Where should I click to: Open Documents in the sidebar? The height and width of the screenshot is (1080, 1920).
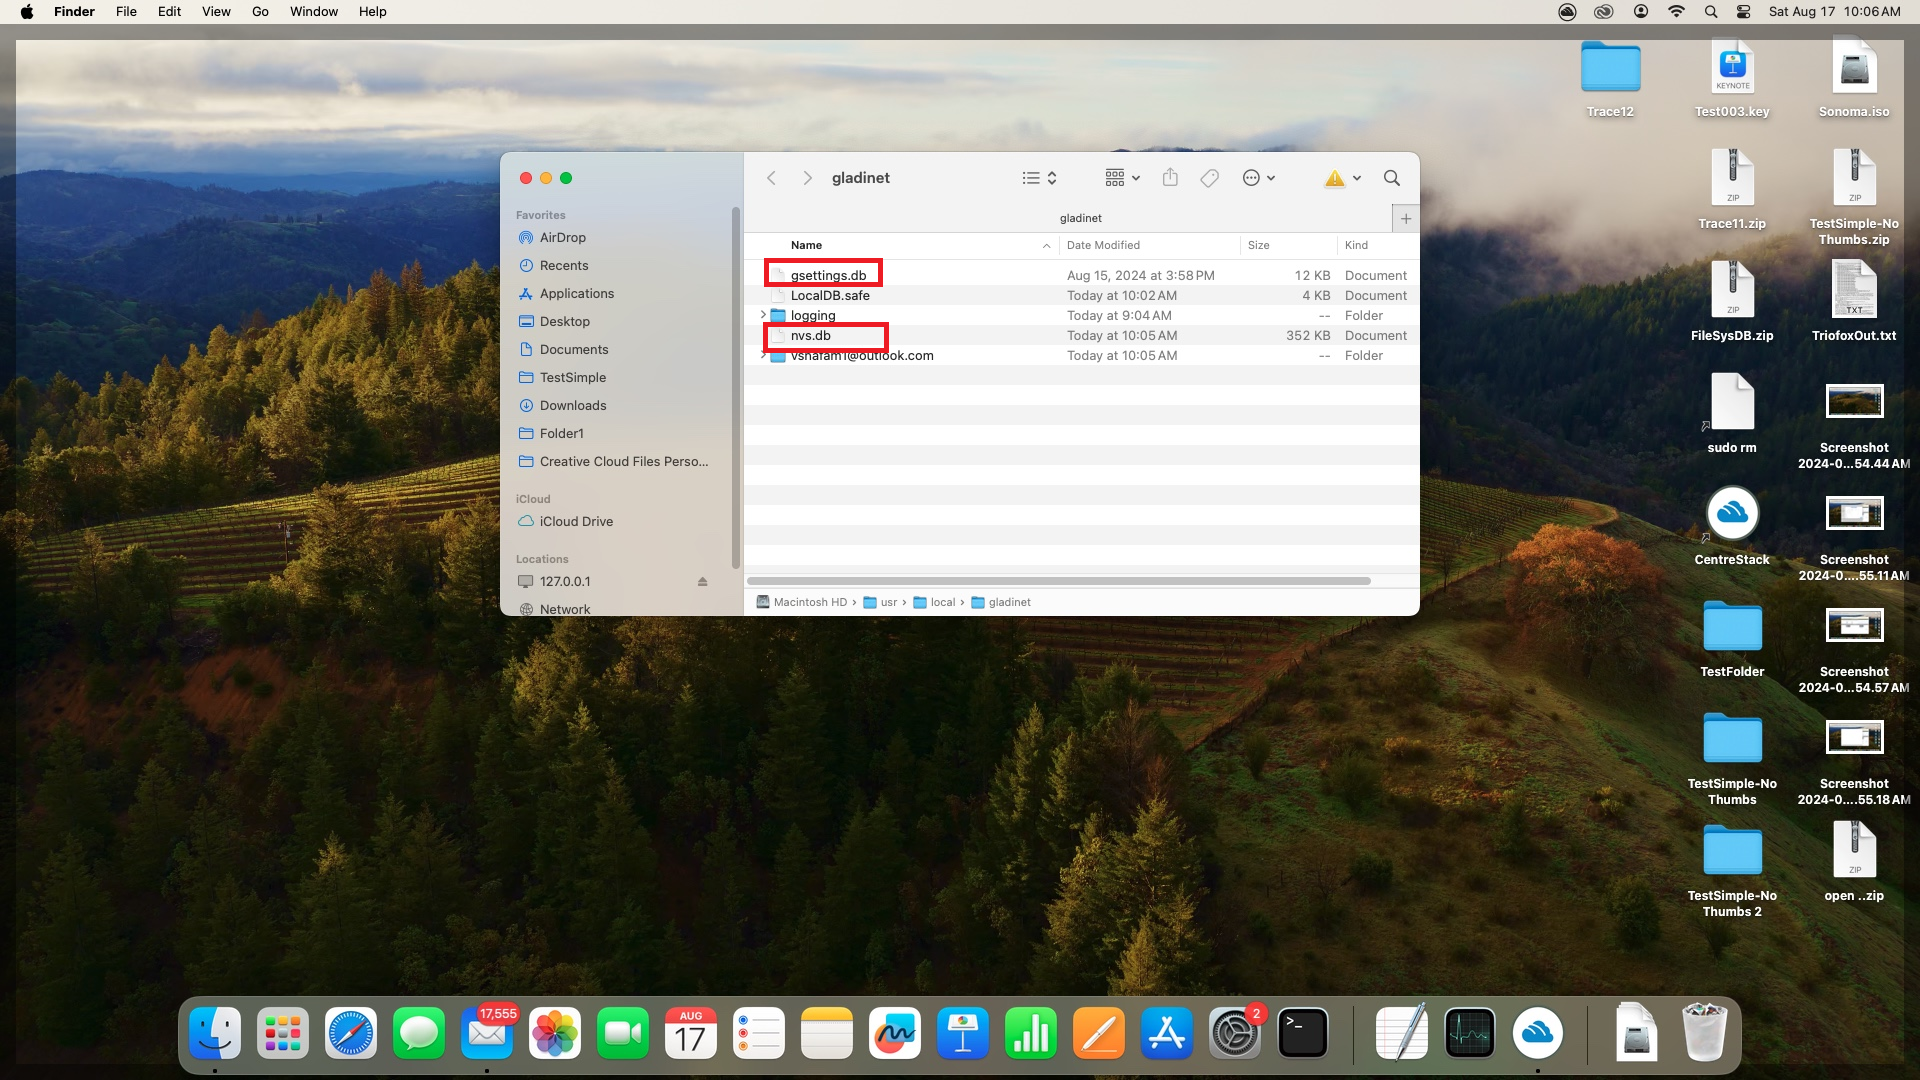tap(574, 349)
